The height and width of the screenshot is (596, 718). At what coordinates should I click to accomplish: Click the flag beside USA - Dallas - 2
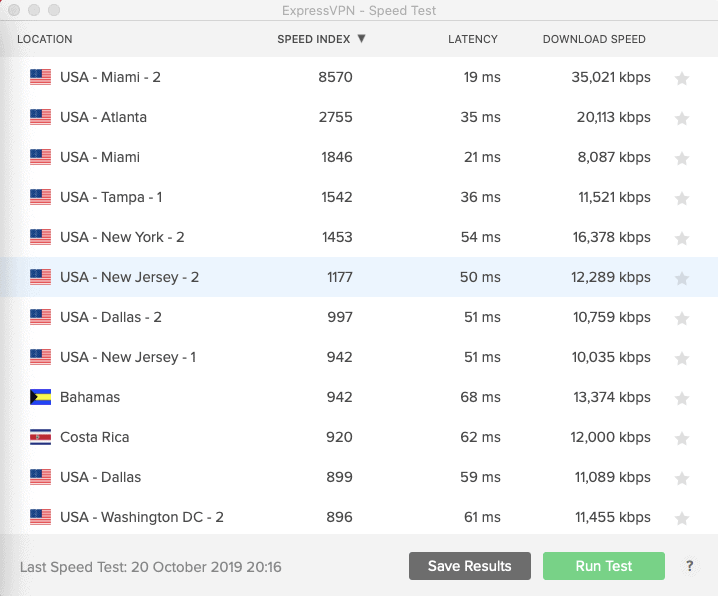[x=40, y=317]
